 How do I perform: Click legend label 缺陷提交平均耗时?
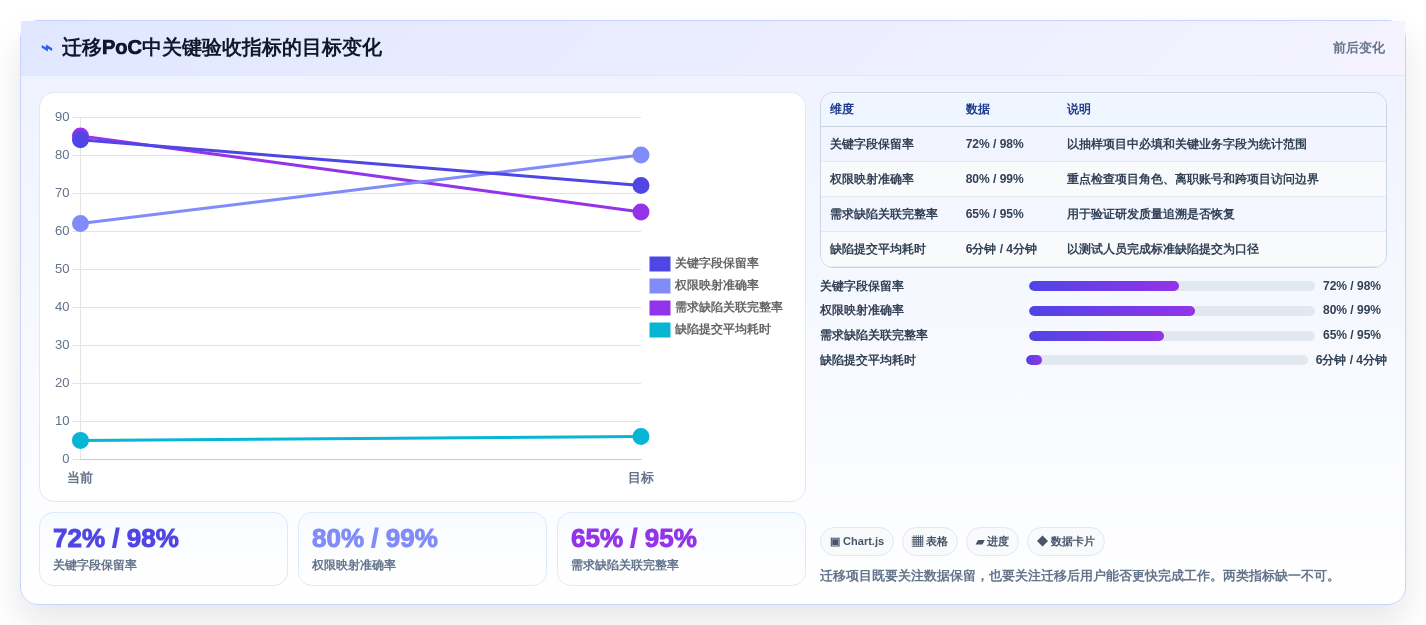[723, 330]
